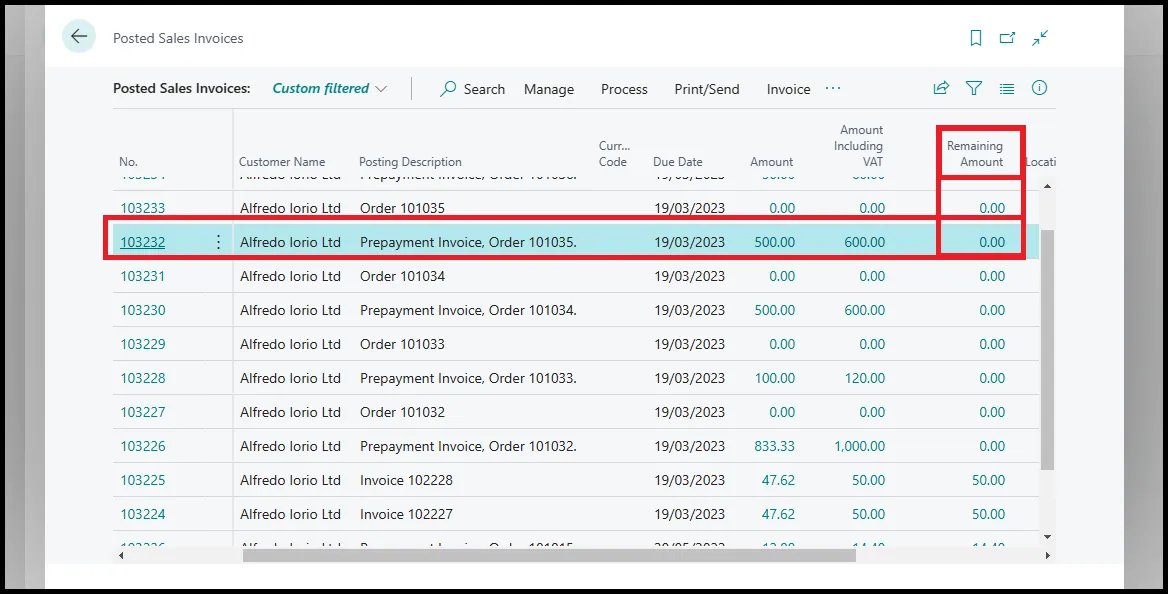The width and height of the screenshot is (1168, 594).
Task: Open the Manage menu
Action: (x=549, y=89)
